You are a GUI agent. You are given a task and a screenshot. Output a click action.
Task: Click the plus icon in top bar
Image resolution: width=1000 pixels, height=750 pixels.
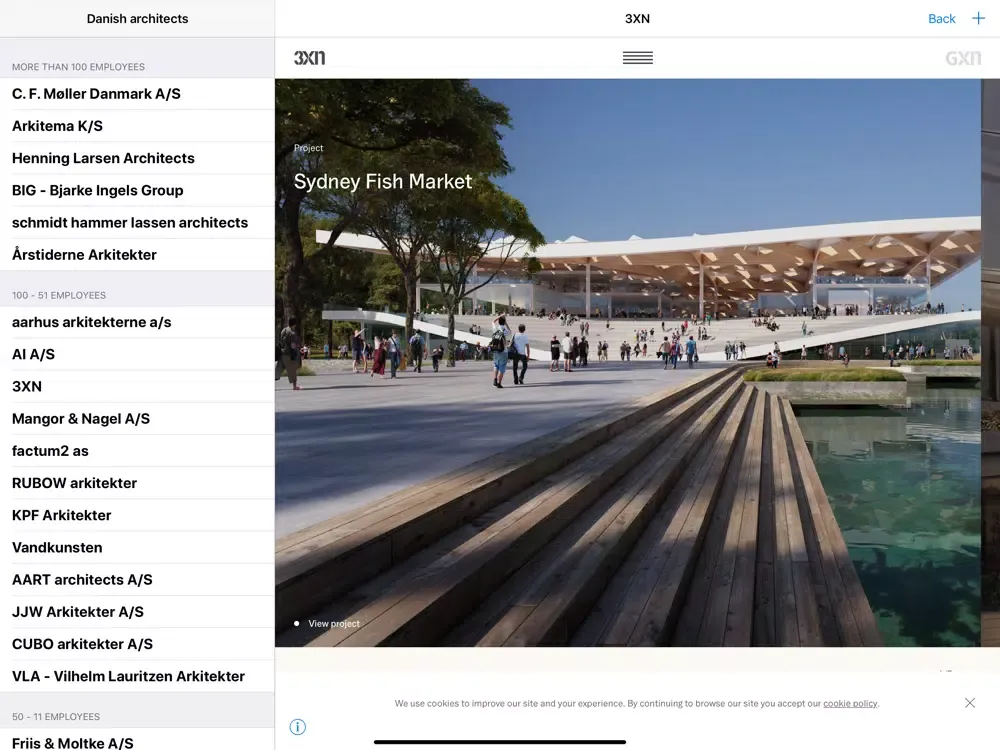click(x=978, y=18)
